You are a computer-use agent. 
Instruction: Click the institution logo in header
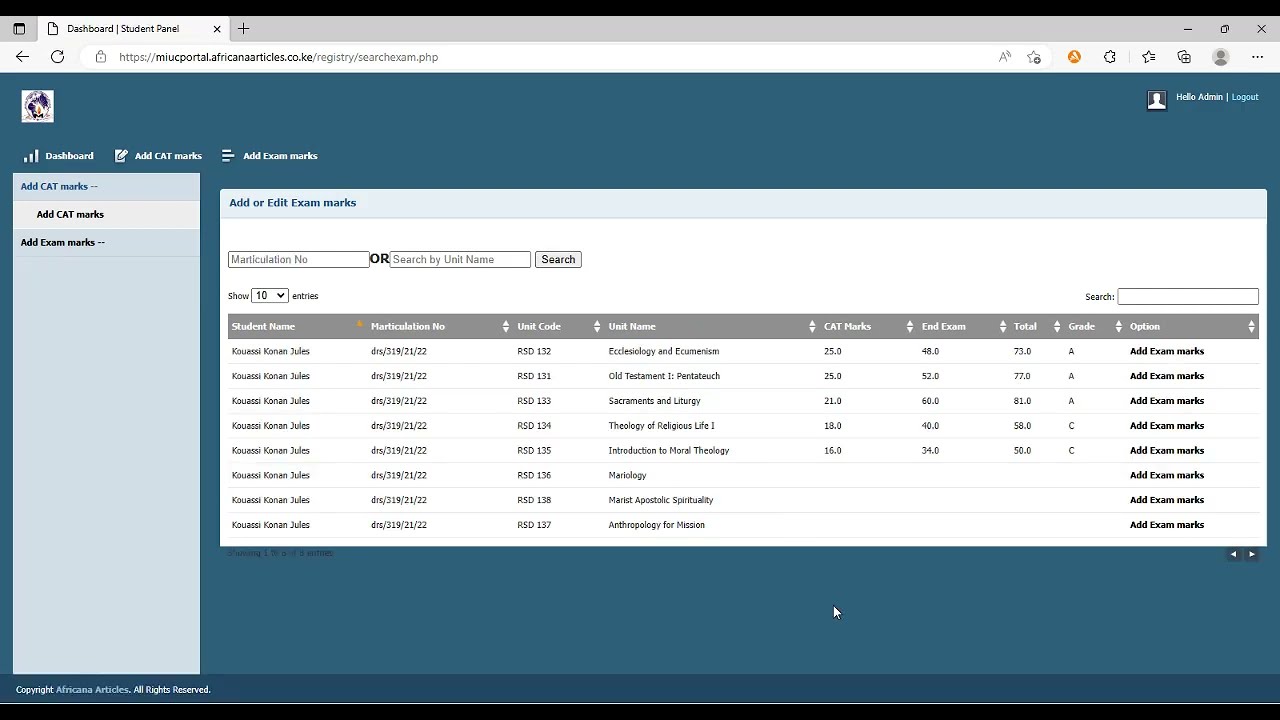[x=38, y=106]
